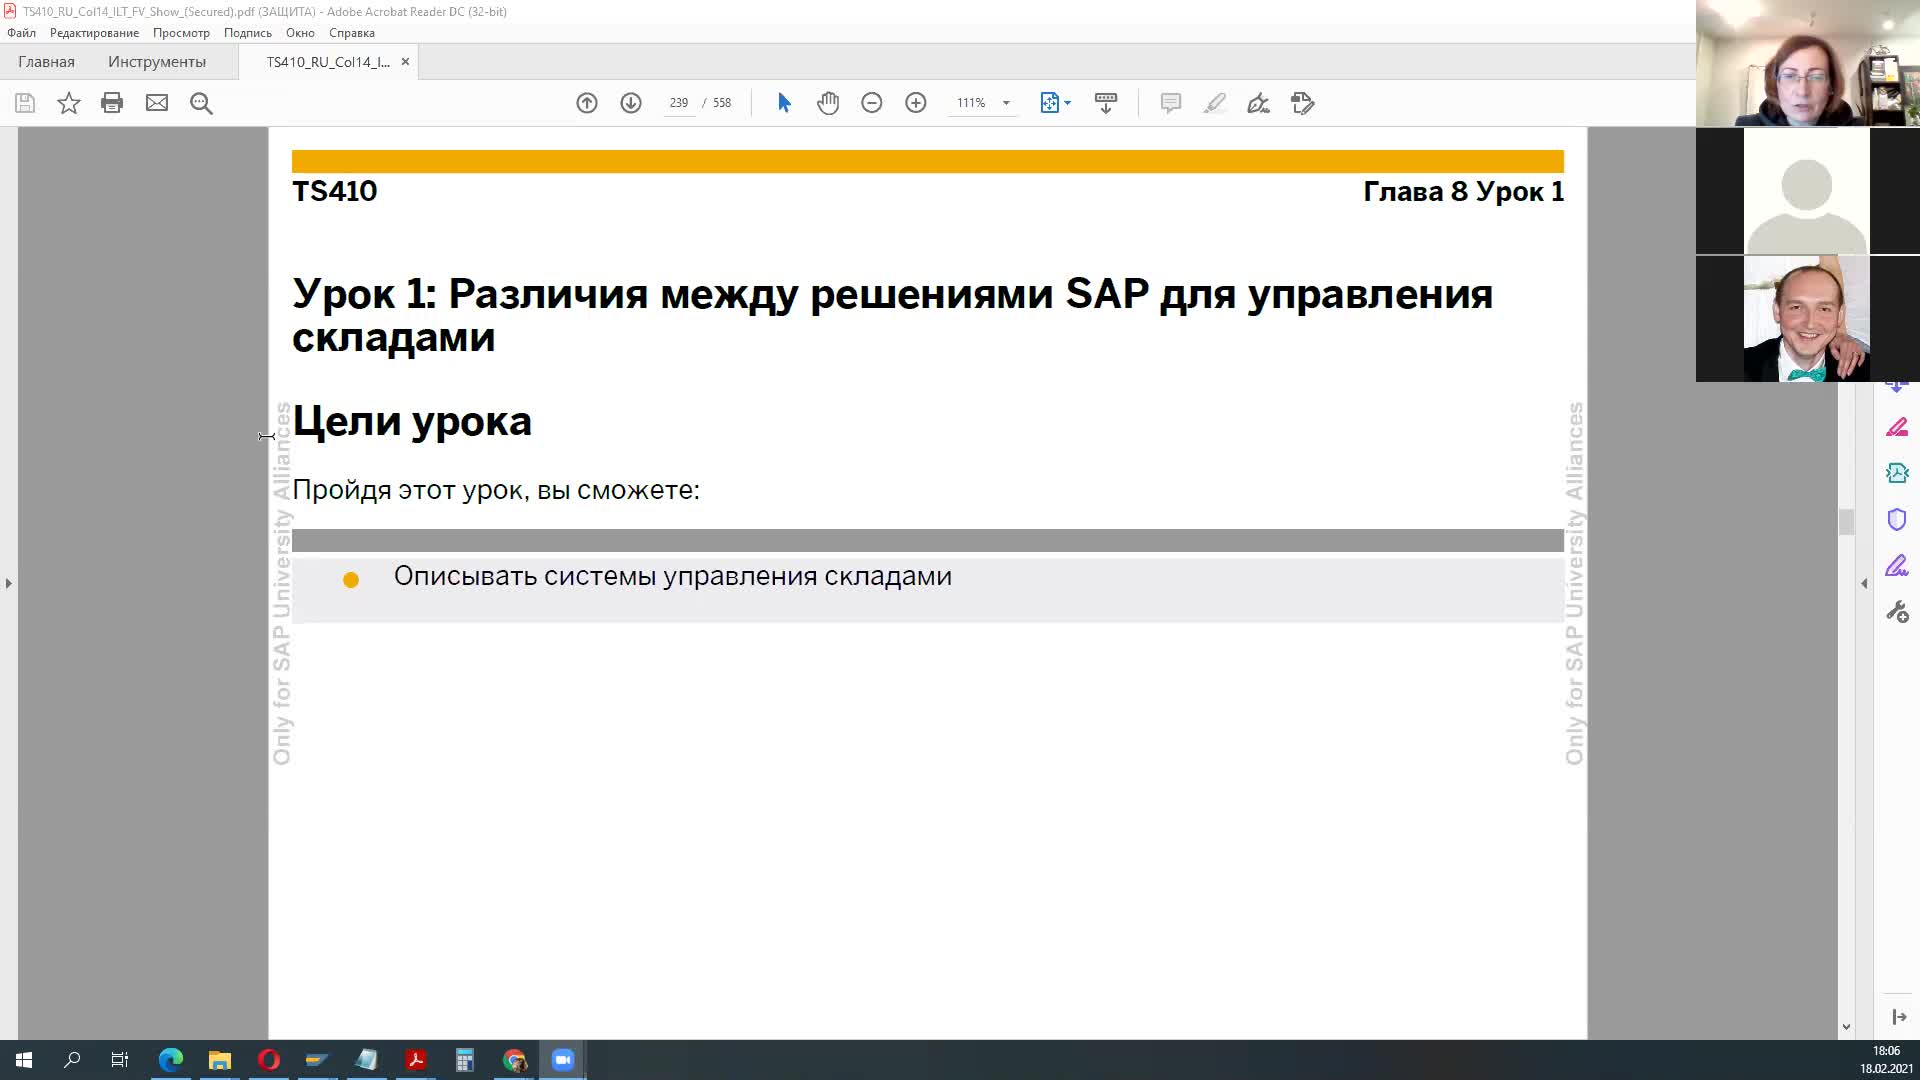Open the purple pen sign tool in the right pane
The width and height of the screenshot is (1920, 1080).
[1897, 566]
